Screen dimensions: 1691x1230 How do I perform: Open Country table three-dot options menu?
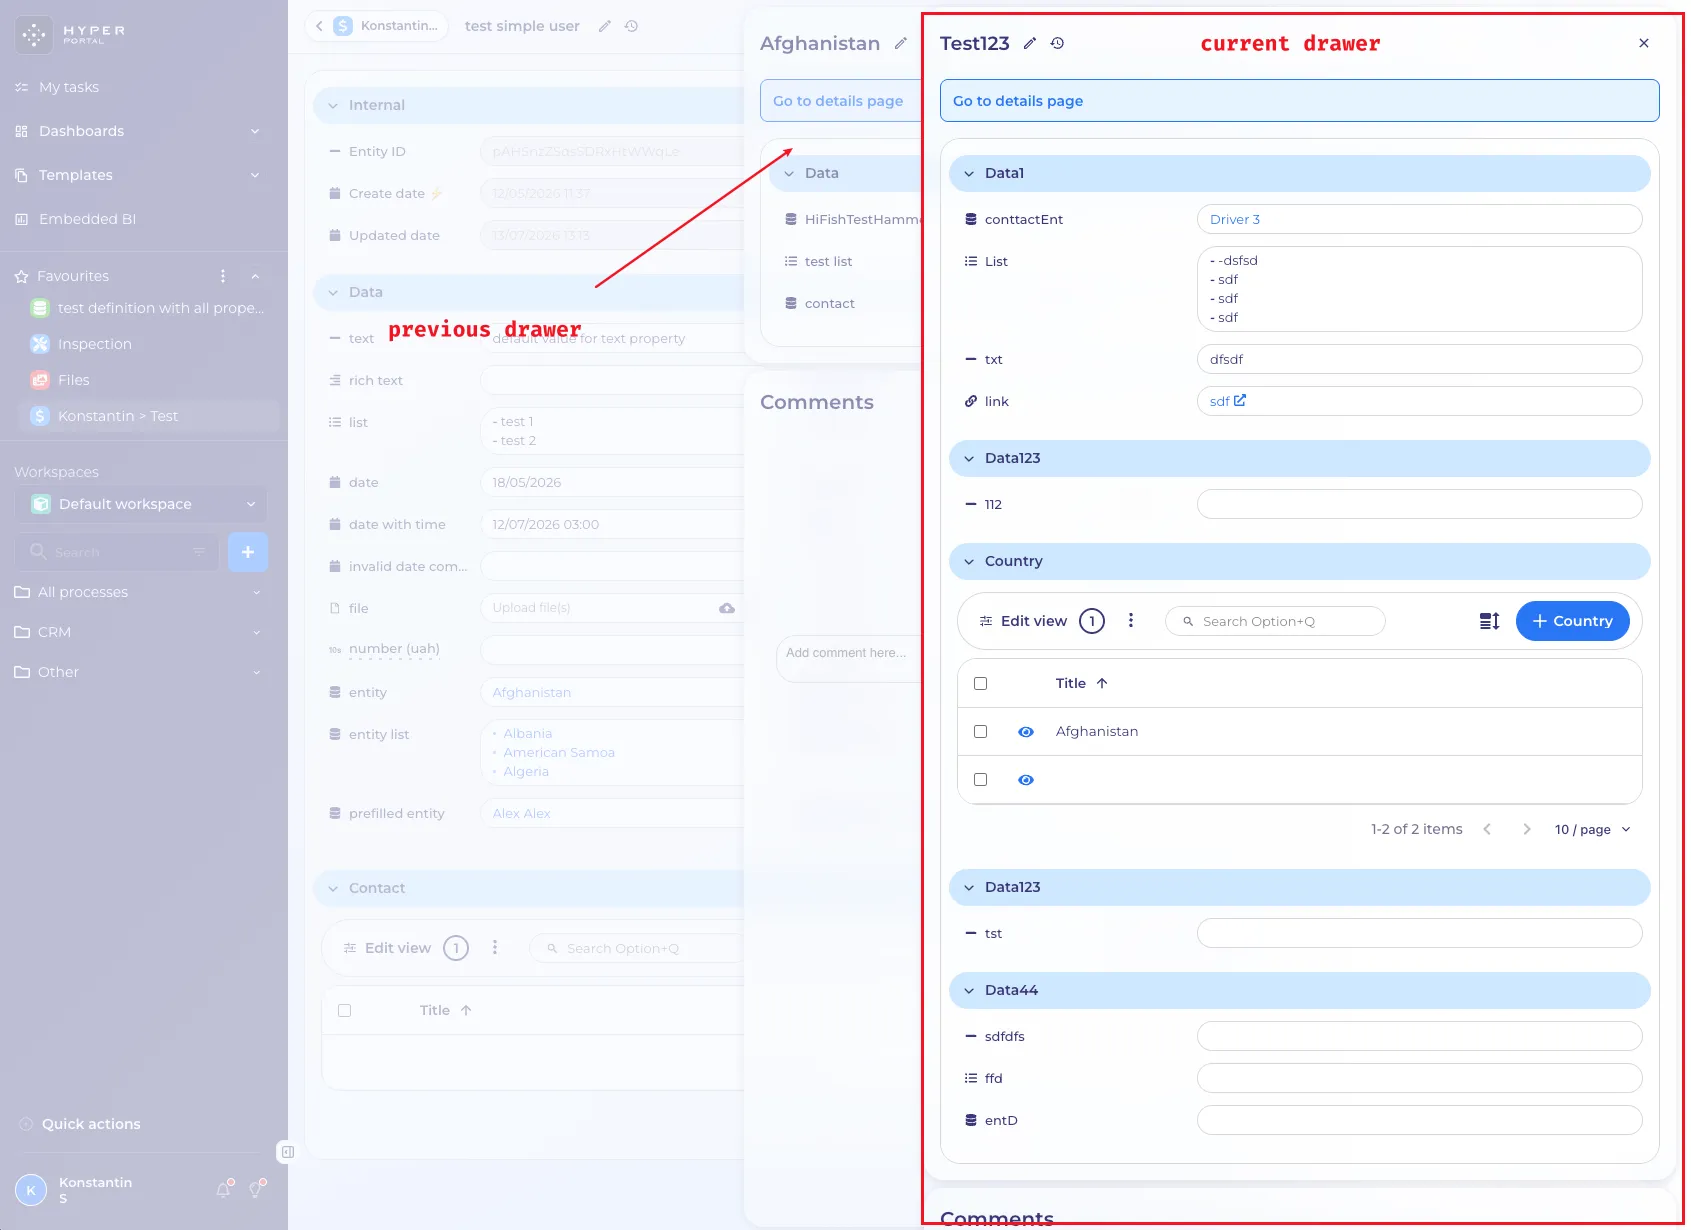[x=1131, y=620]
